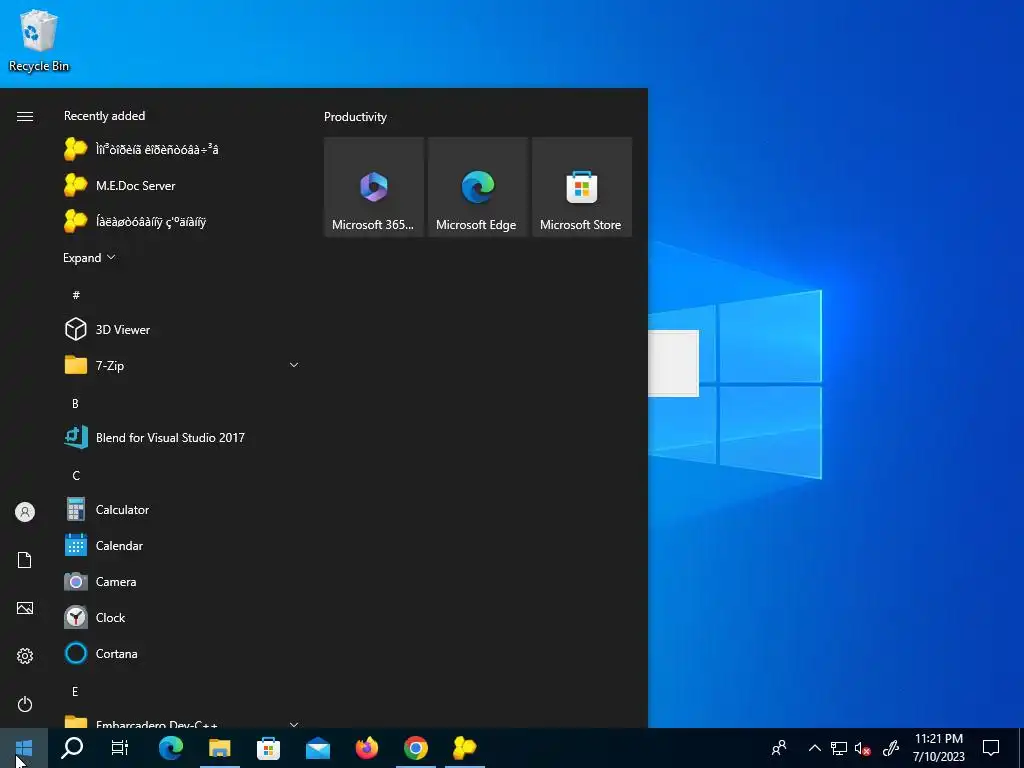Show hidden tray icons chevron

click(814, 748)
